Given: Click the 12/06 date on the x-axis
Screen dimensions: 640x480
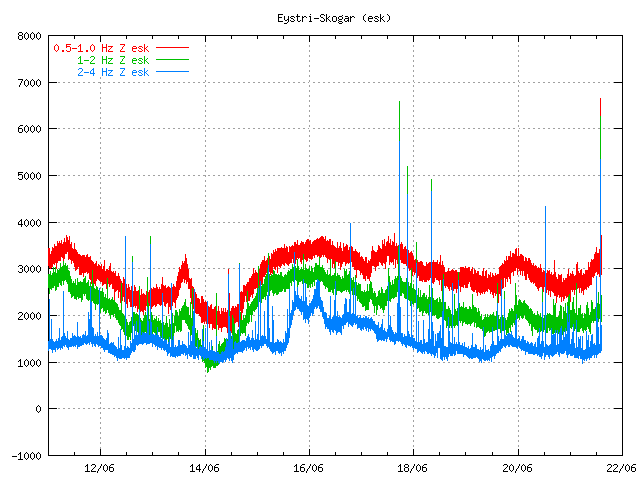Looking at the screenshot, I should [99, 467].
